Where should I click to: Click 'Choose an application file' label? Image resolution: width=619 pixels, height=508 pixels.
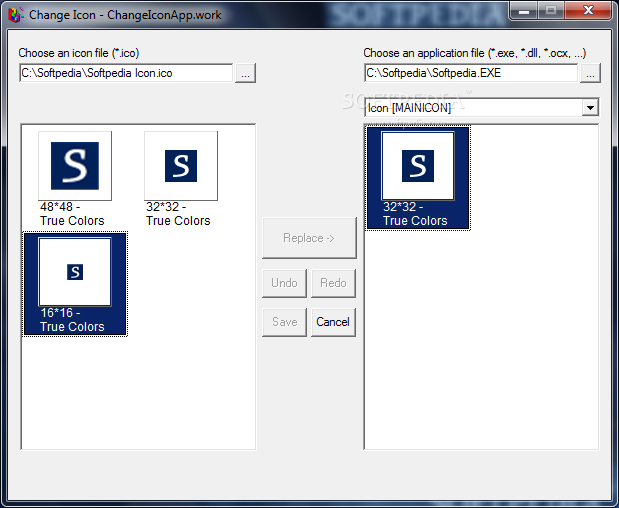click(475, 53)
